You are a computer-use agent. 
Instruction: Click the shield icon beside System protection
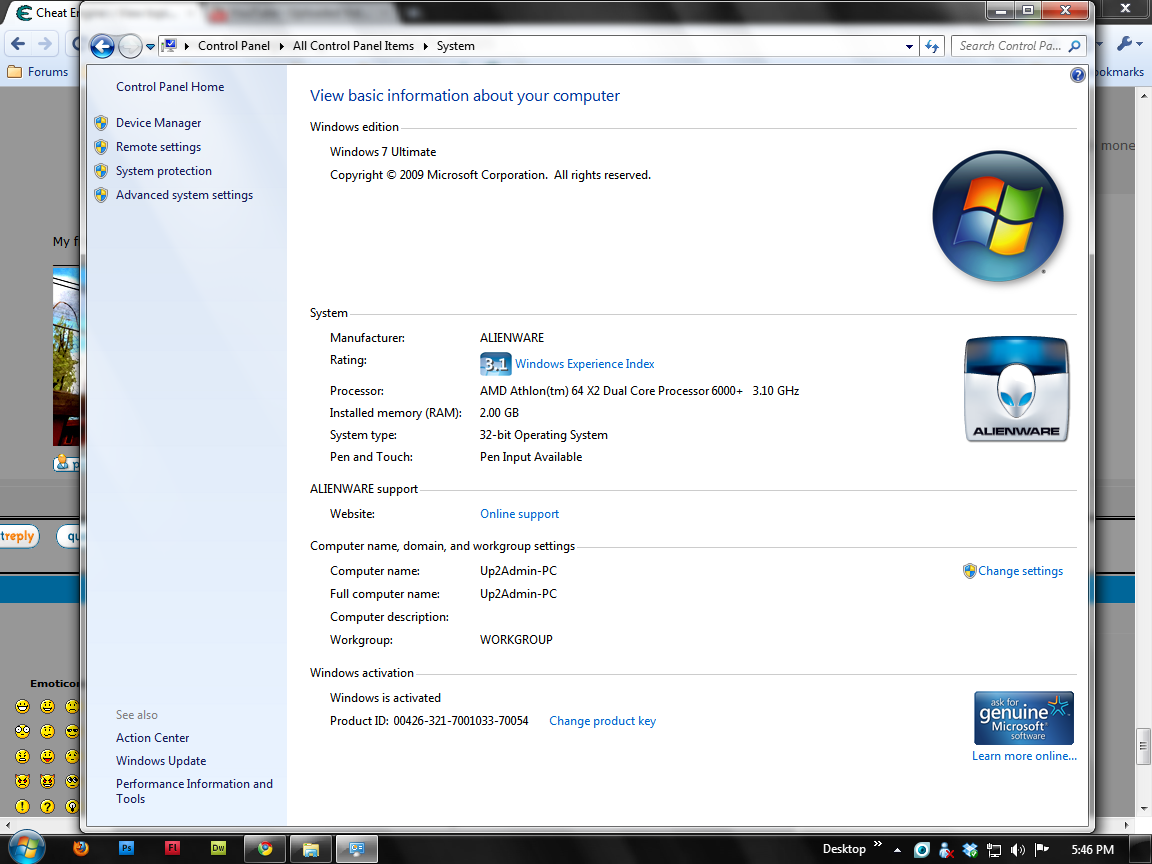[101, 171]
